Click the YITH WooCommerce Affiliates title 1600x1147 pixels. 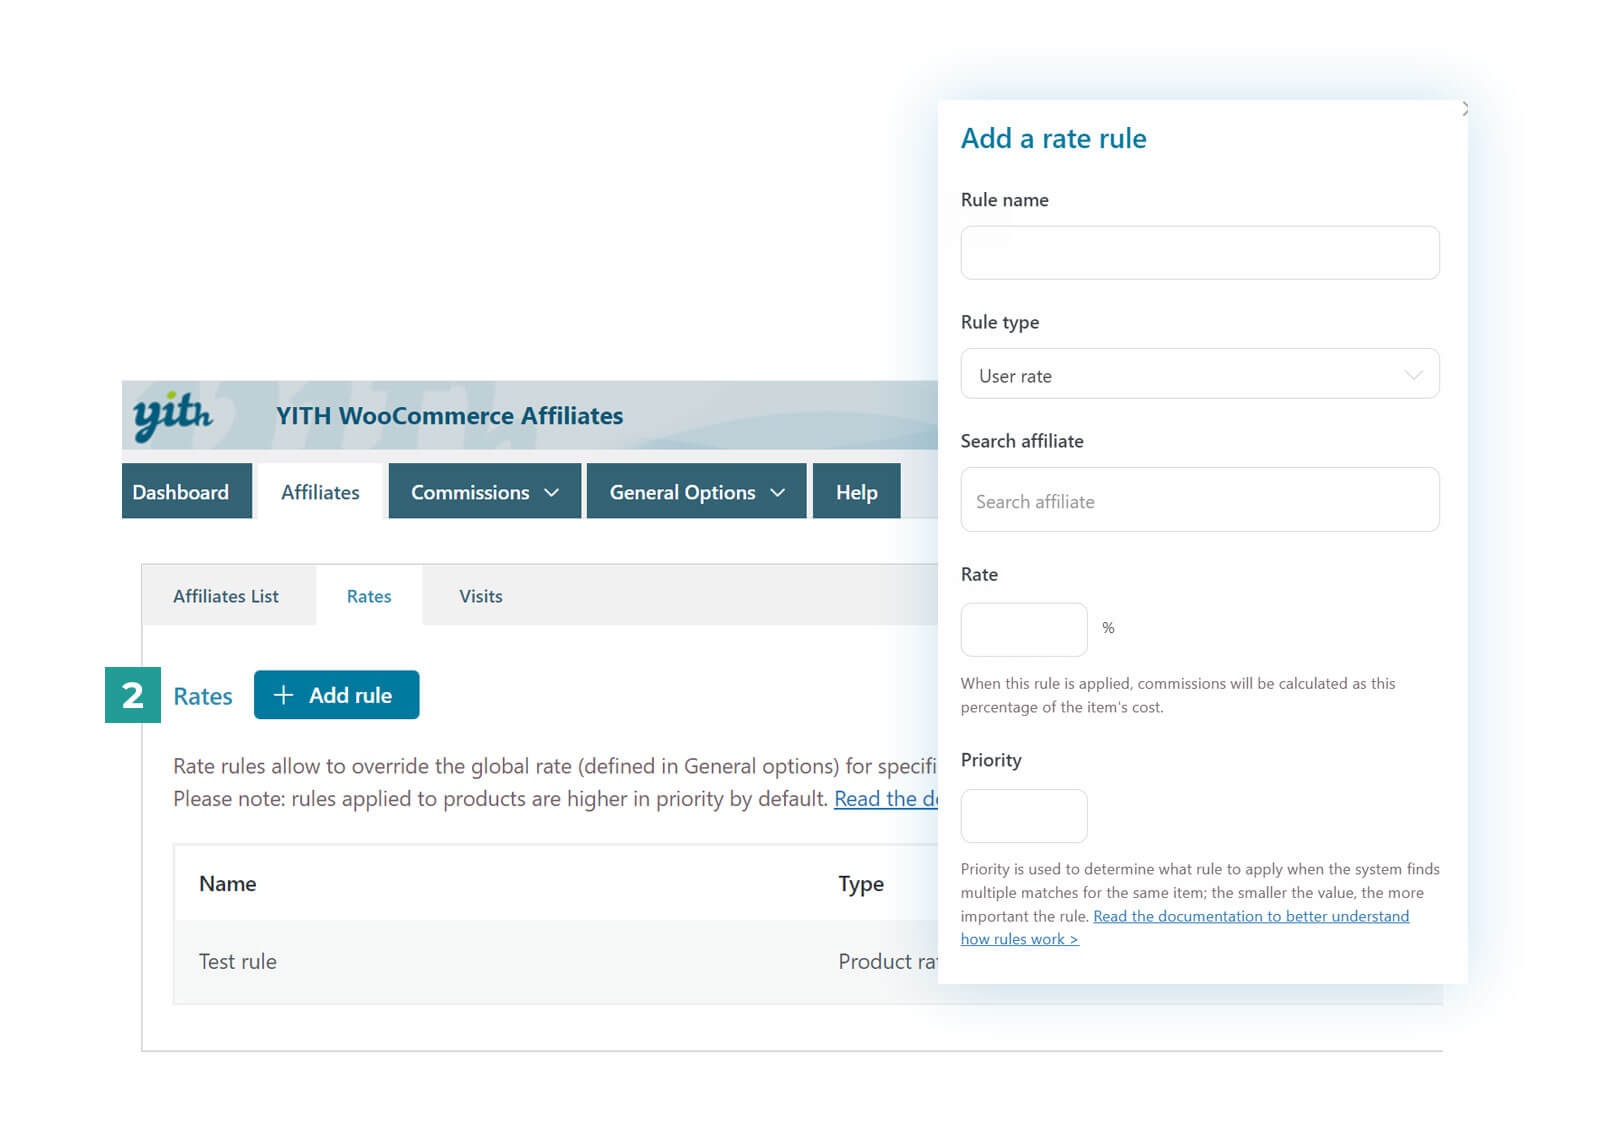[450, 416]
